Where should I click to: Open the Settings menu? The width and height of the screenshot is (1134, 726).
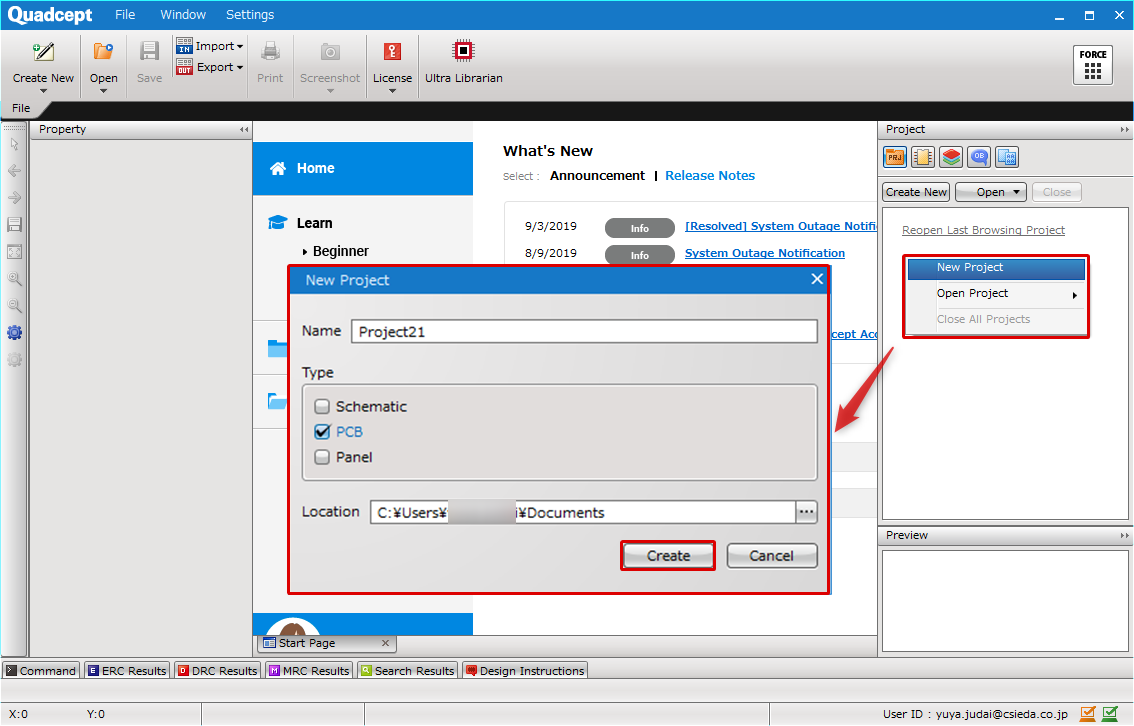pyautogui.click(x=250, y=14)
